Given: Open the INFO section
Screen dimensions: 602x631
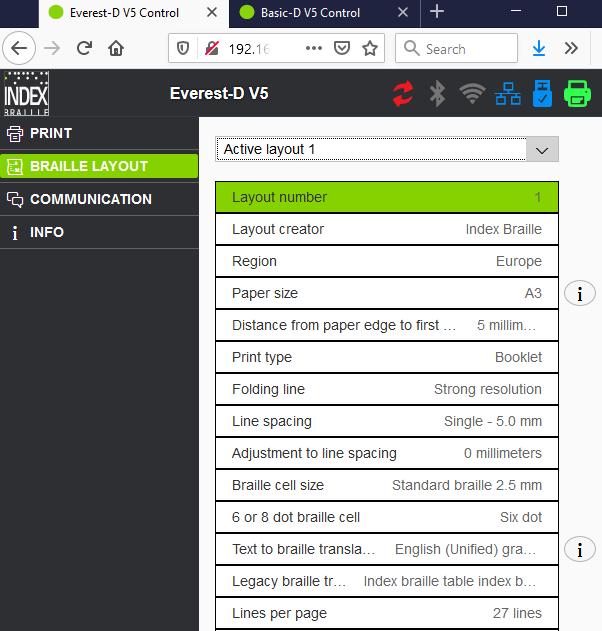Looking at the screenshot, I should [99, 232].
